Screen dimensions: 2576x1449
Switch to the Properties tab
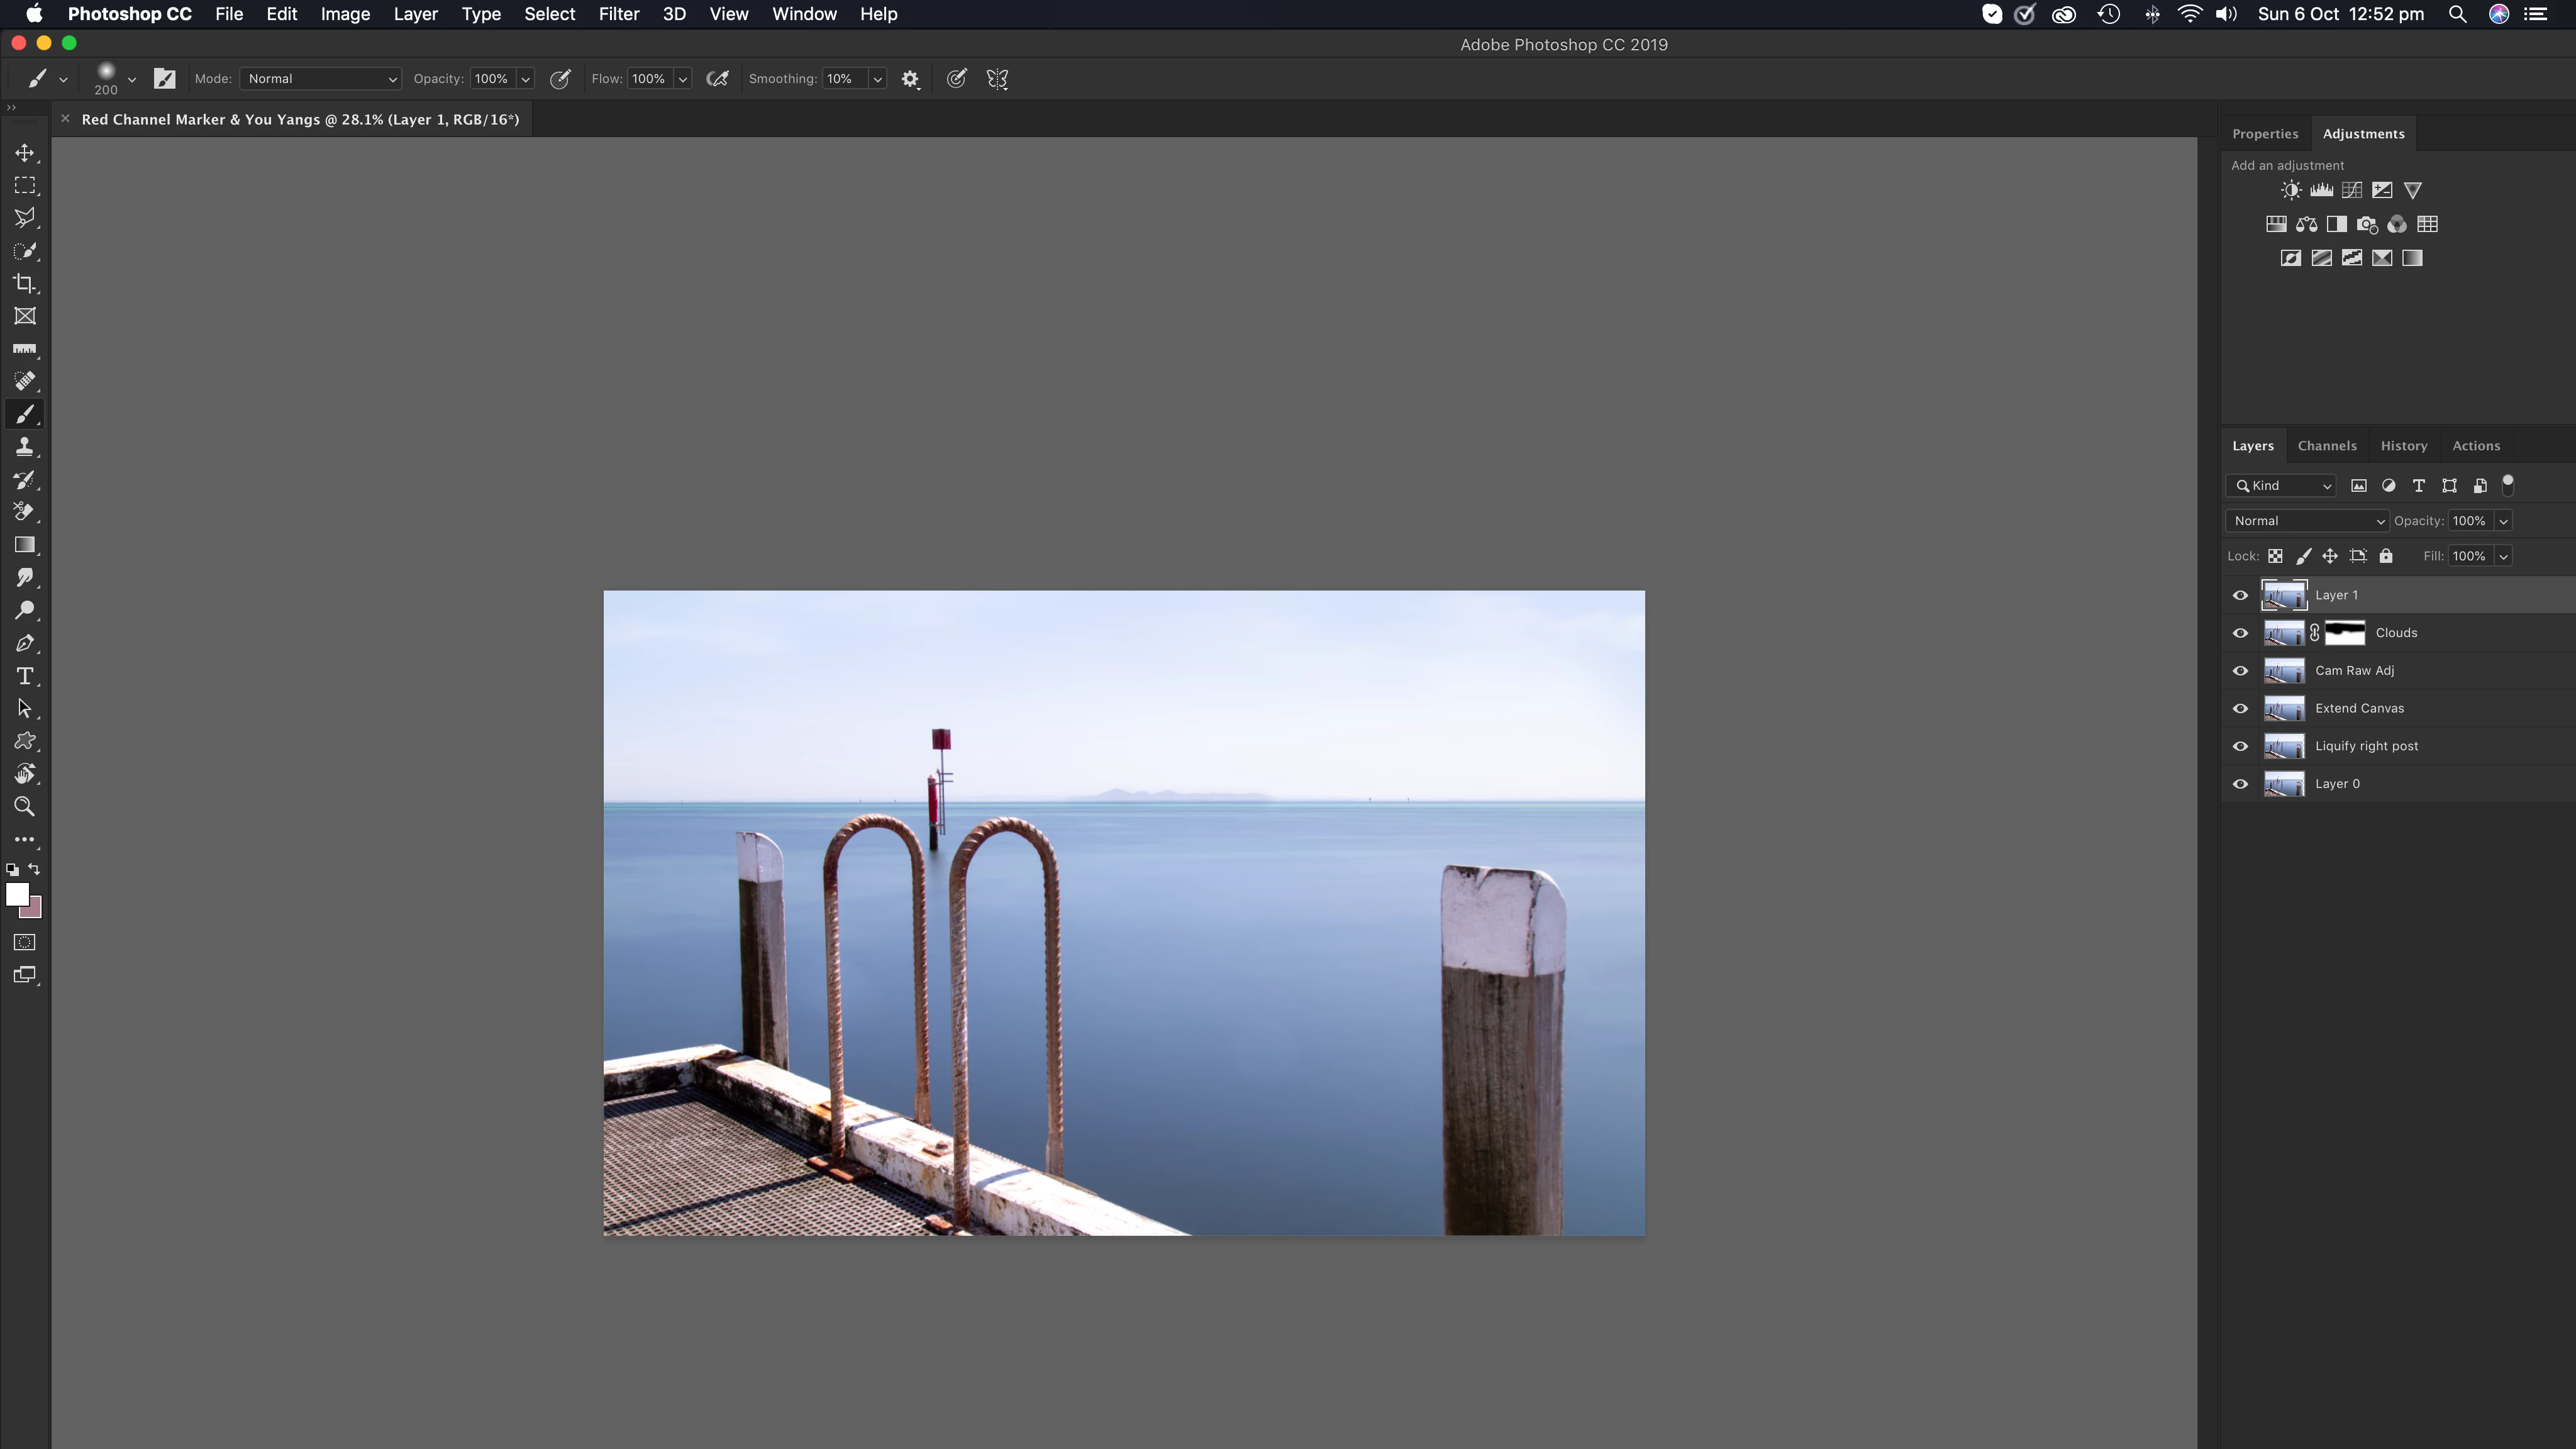(x=2264, y=134)
